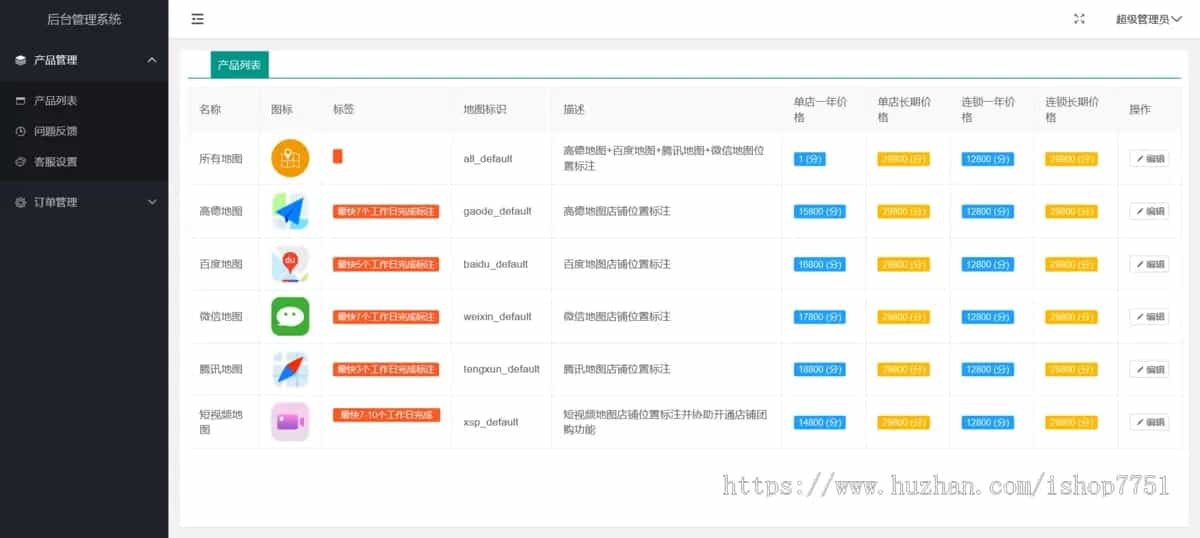
Task: Click the 腾讯地图 compass icon
Action: click(x=290, y=369)
